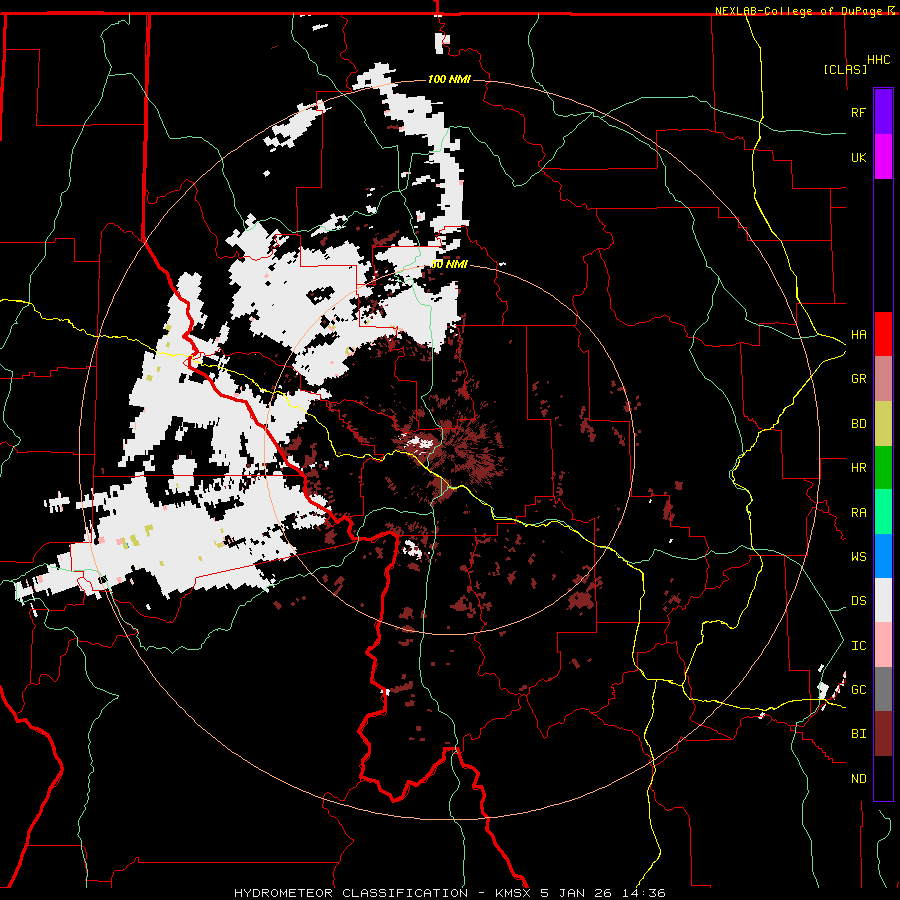This screenshot has height=900, width=900.
Task: Click the 50 NMI range ring label
Action: point(449,265)
